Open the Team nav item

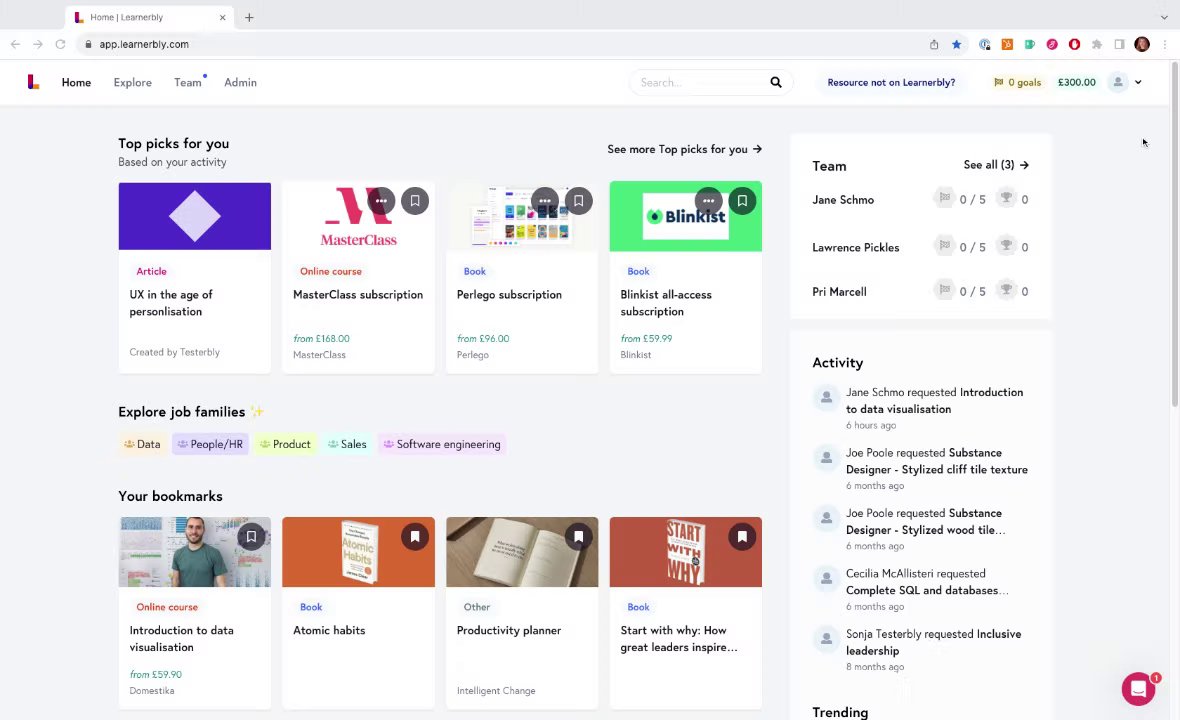coord(187,82)
